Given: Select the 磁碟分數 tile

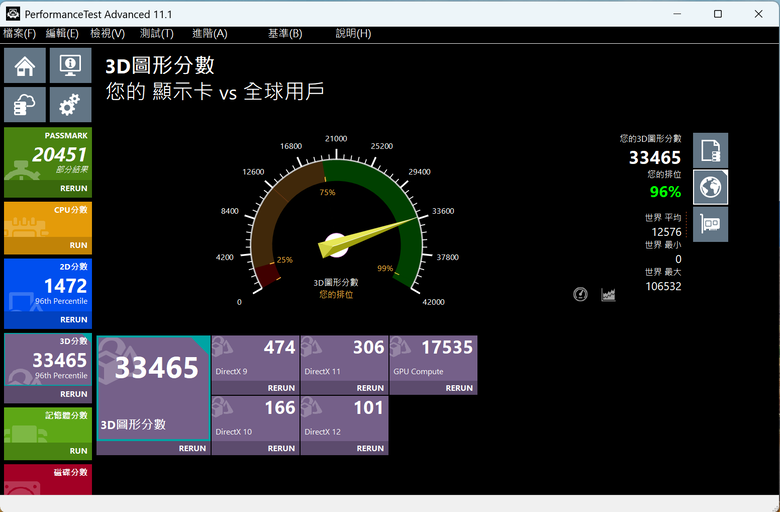Looking at the screenshot, I should (48, 479).
